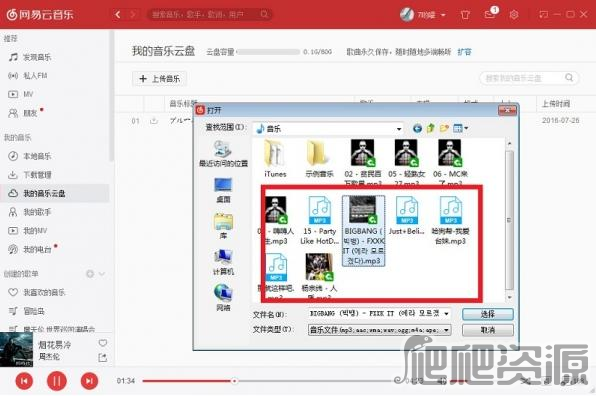Switch to mini mode icon
This screenshot has width=596, height=396.
[x=544, y=15]
